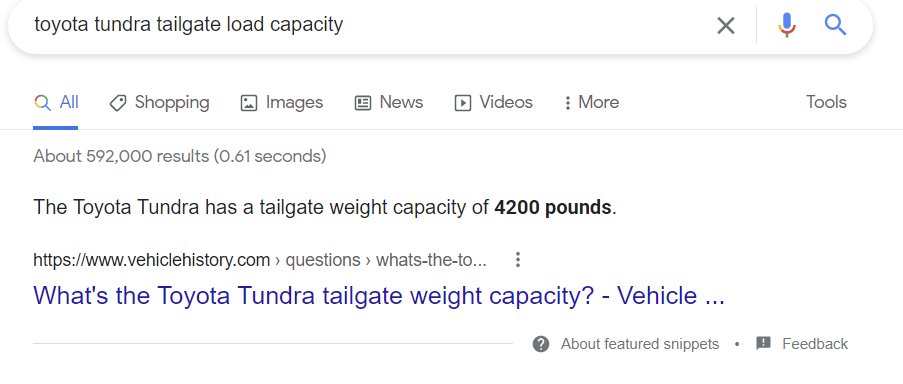
Task: Clear the search query with X icon
Action: click(x=726, y=25)
